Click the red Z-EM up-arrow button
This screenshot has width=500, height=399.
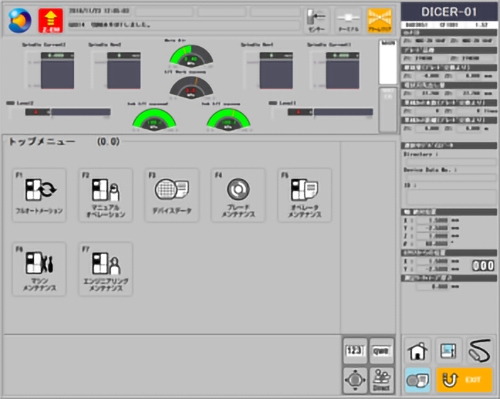51,21
